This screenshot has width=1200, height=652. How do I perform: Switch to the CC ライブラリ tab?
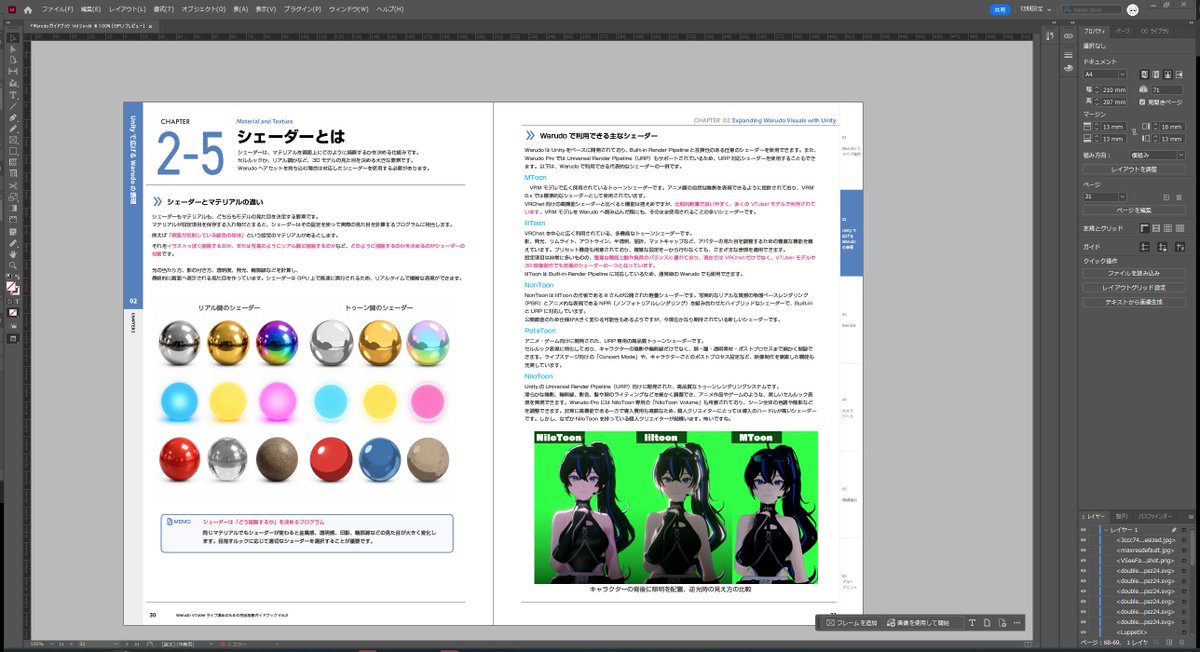pos(1155,31)
